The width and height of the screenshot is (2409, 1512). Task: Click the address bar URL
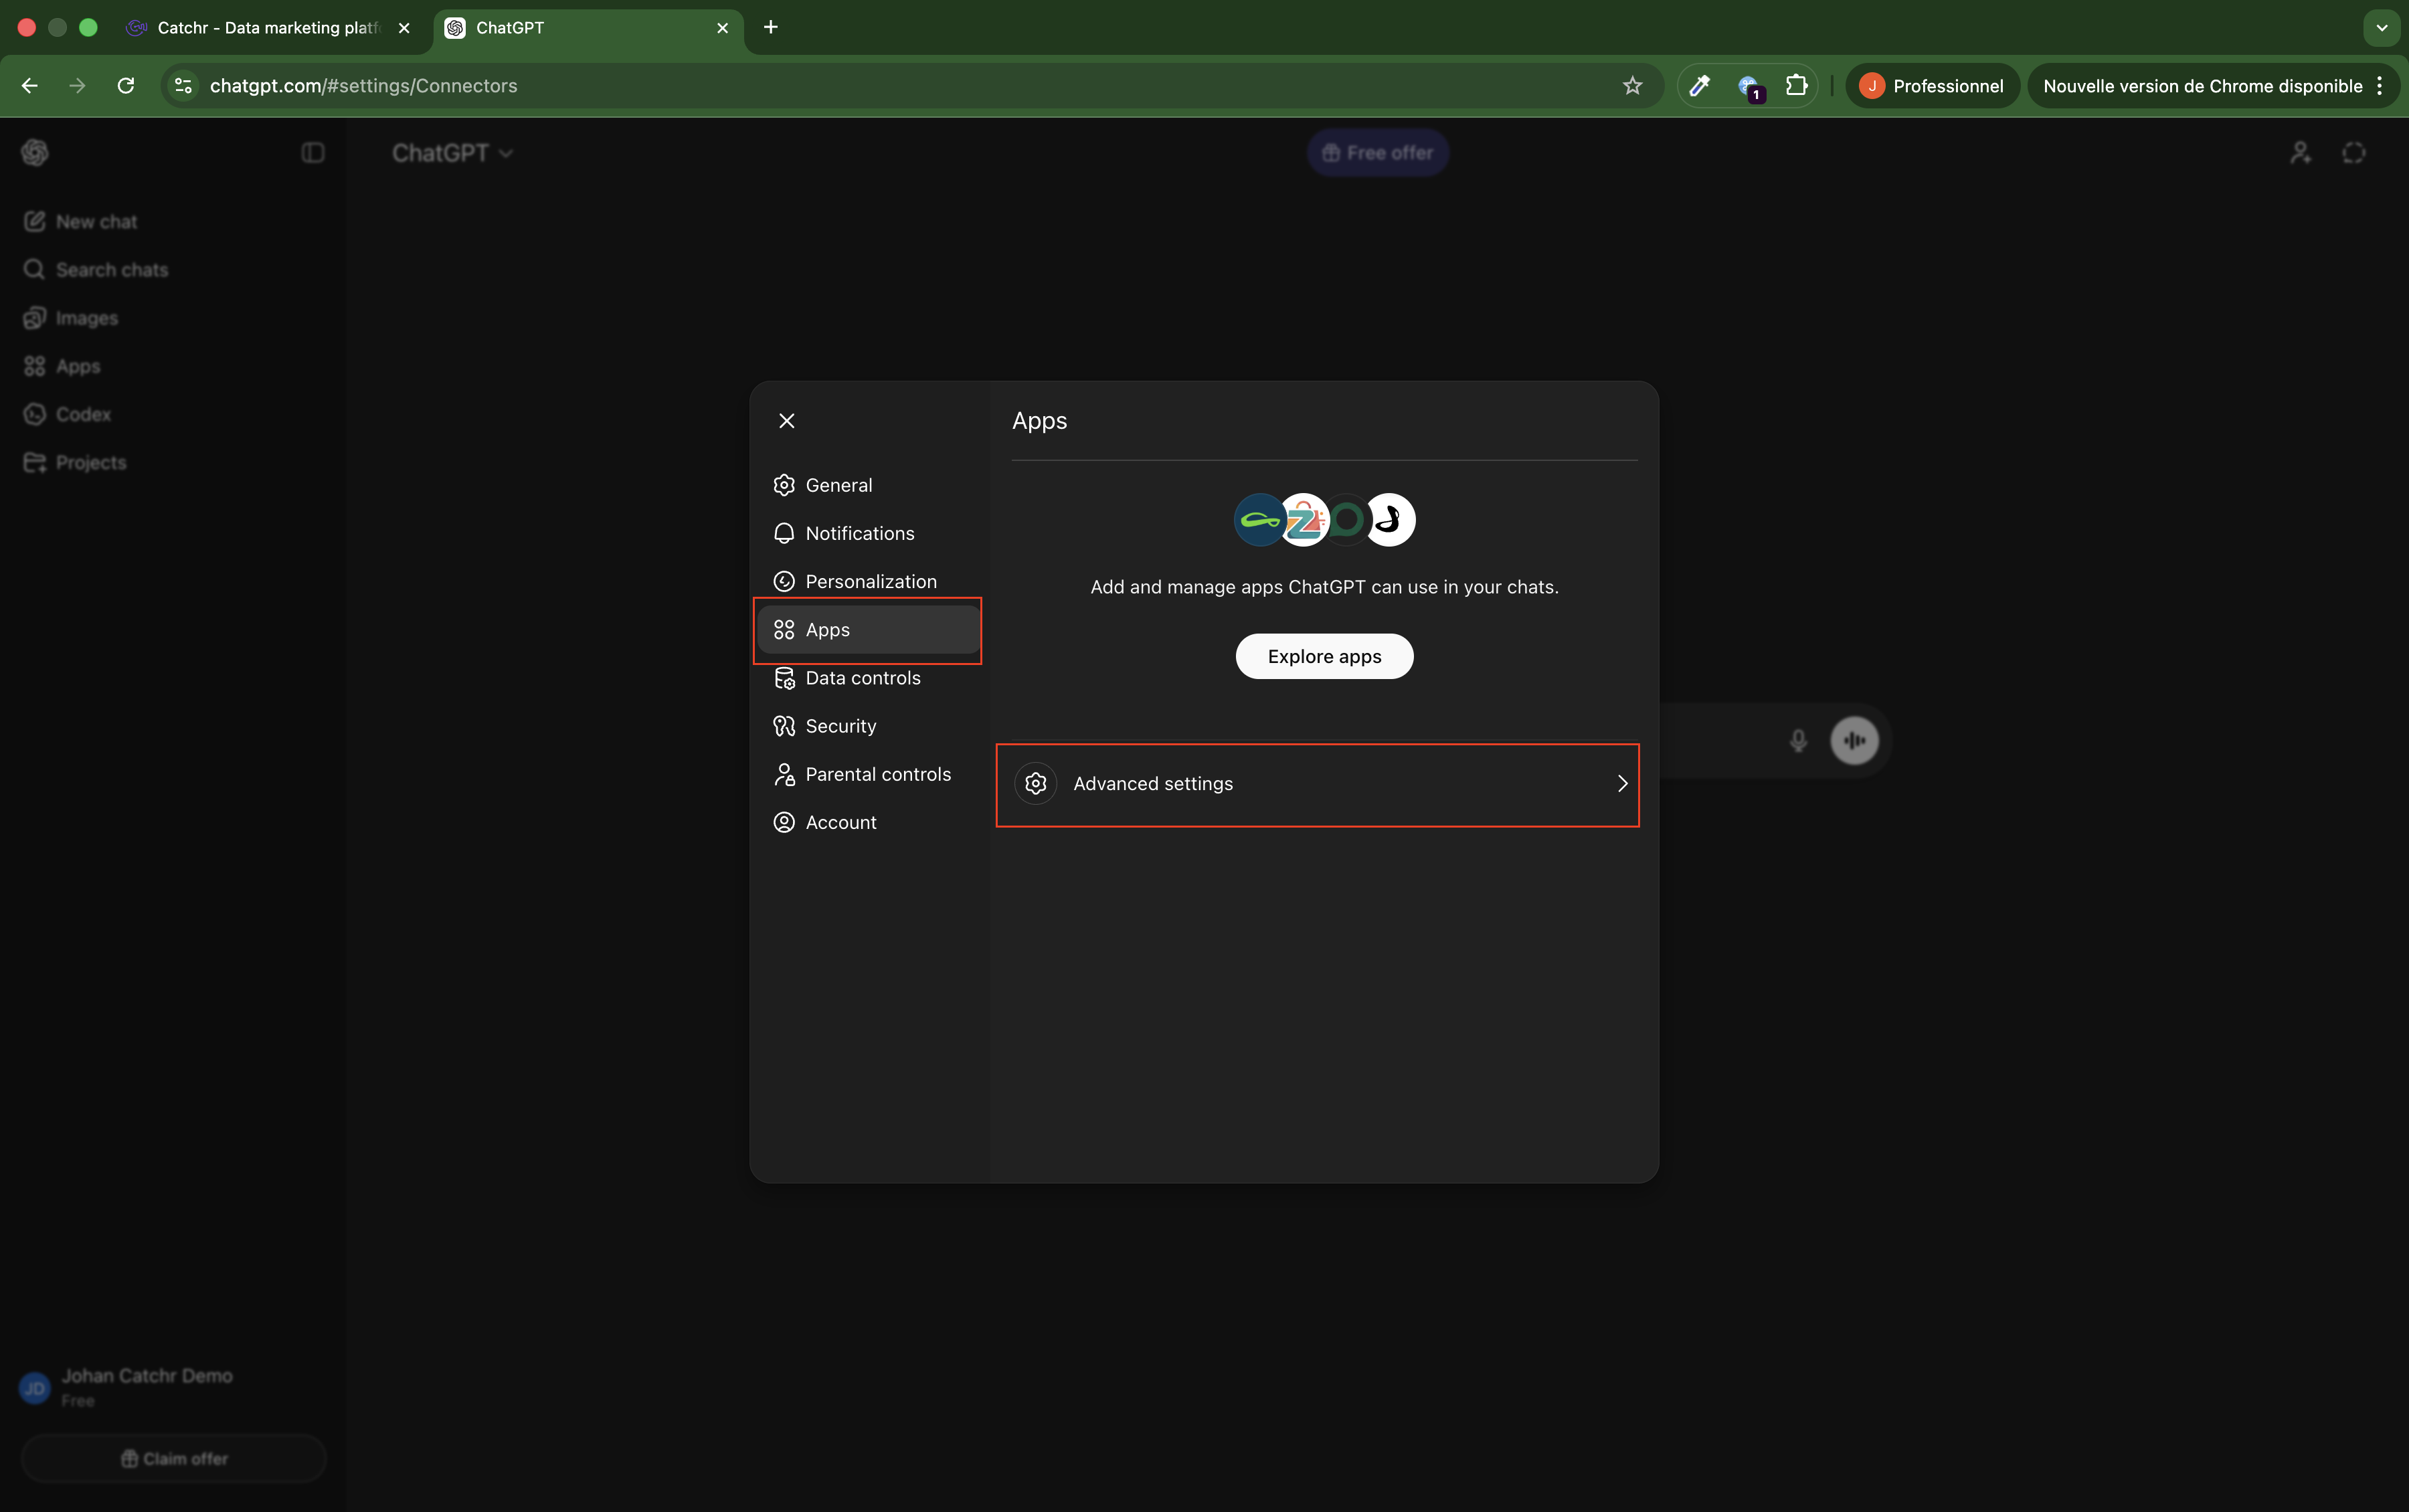click(x=363, y=86)
